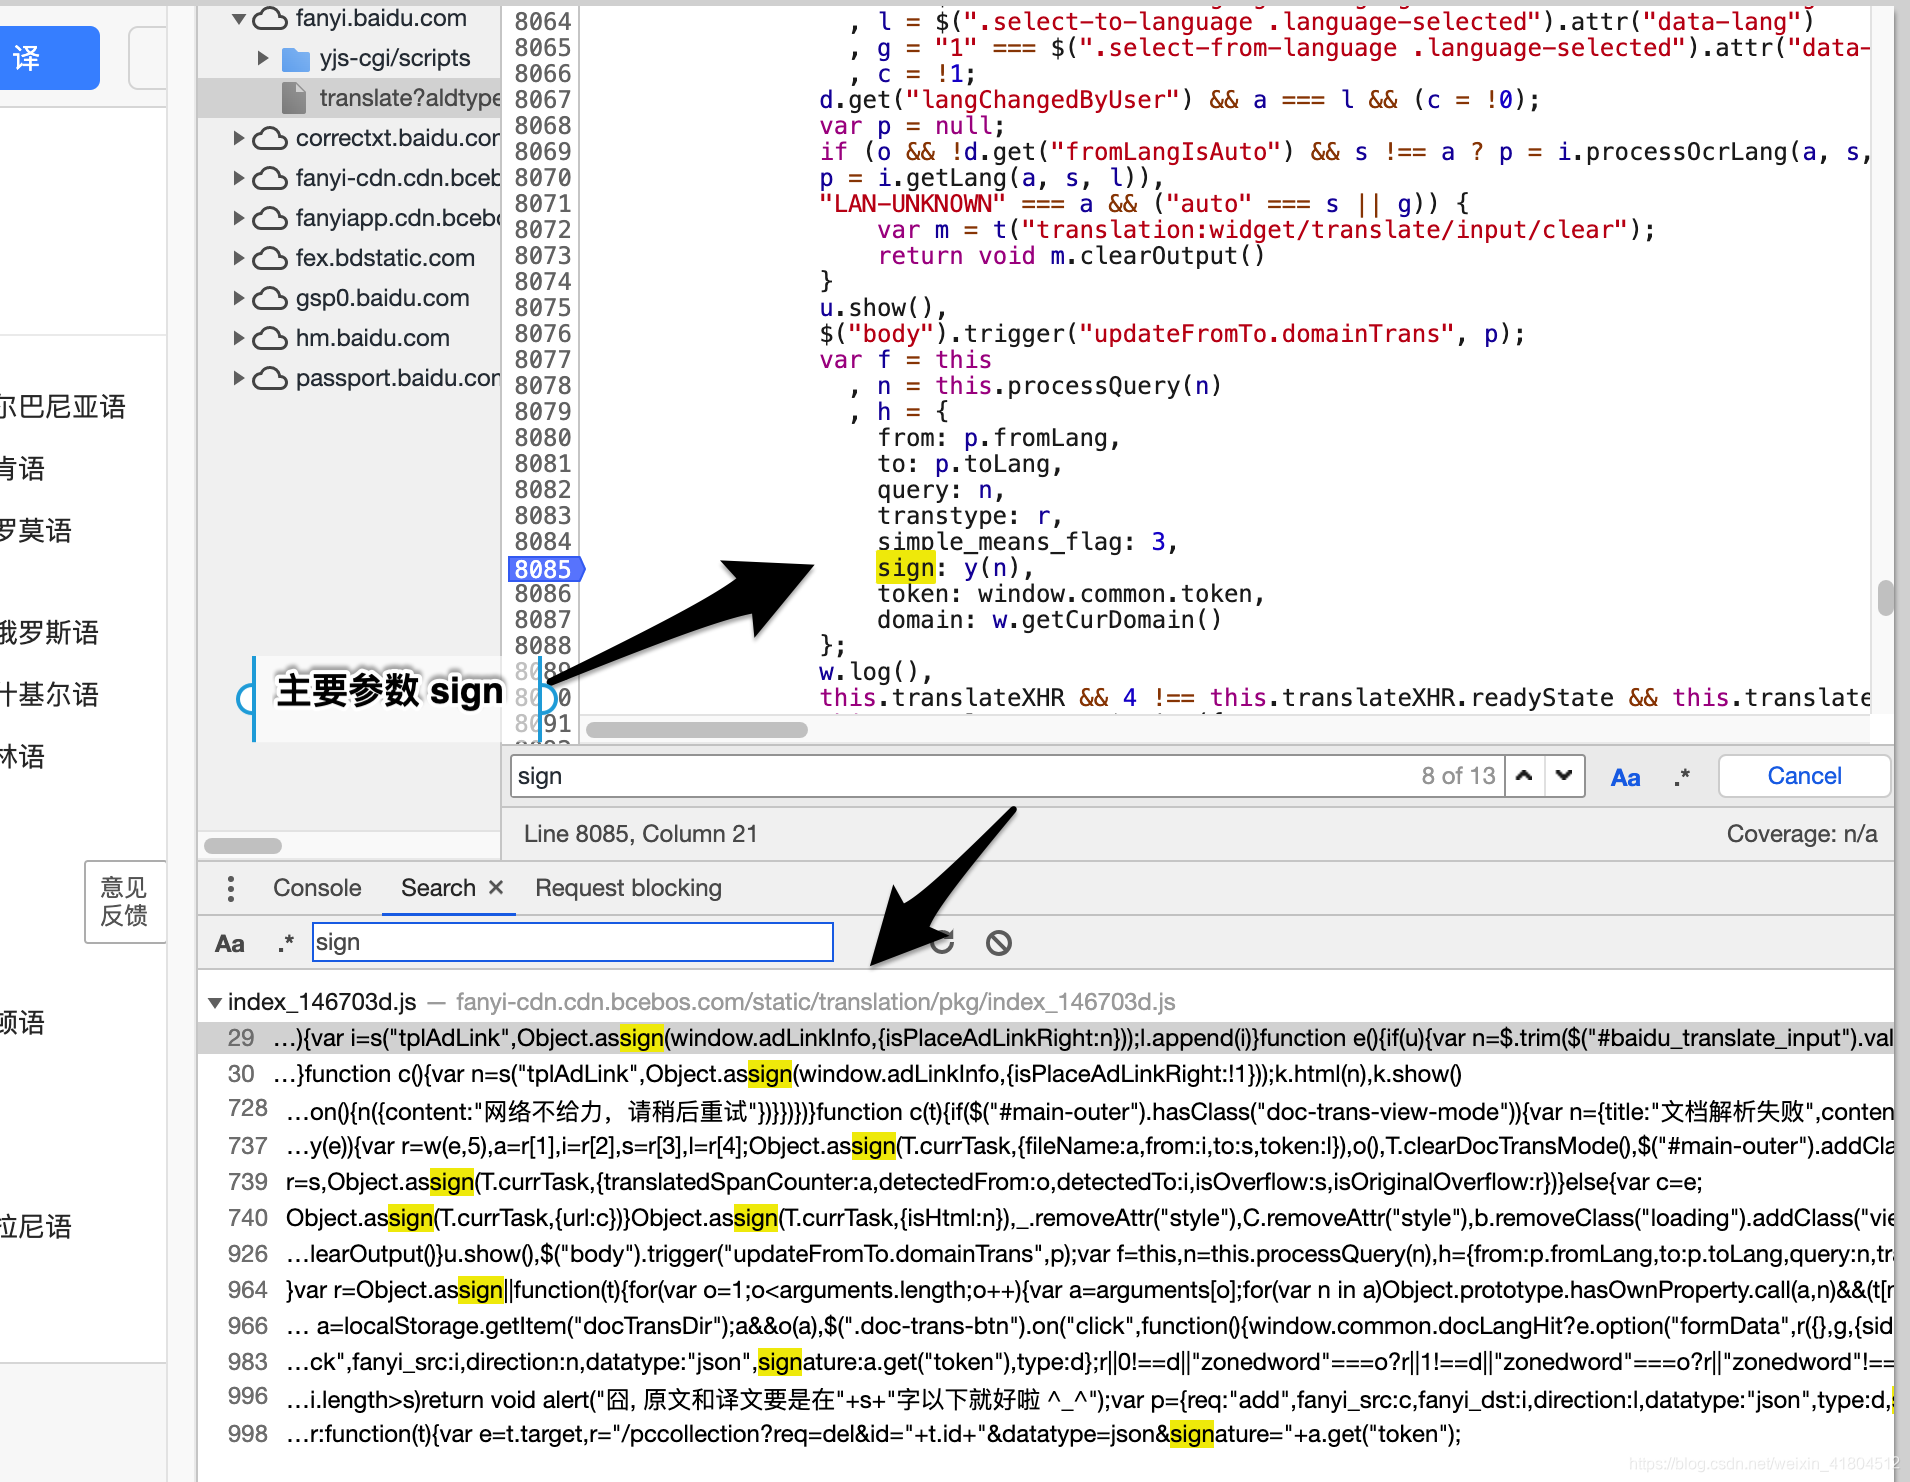Open search result on line 998

pos(1046,1434)
